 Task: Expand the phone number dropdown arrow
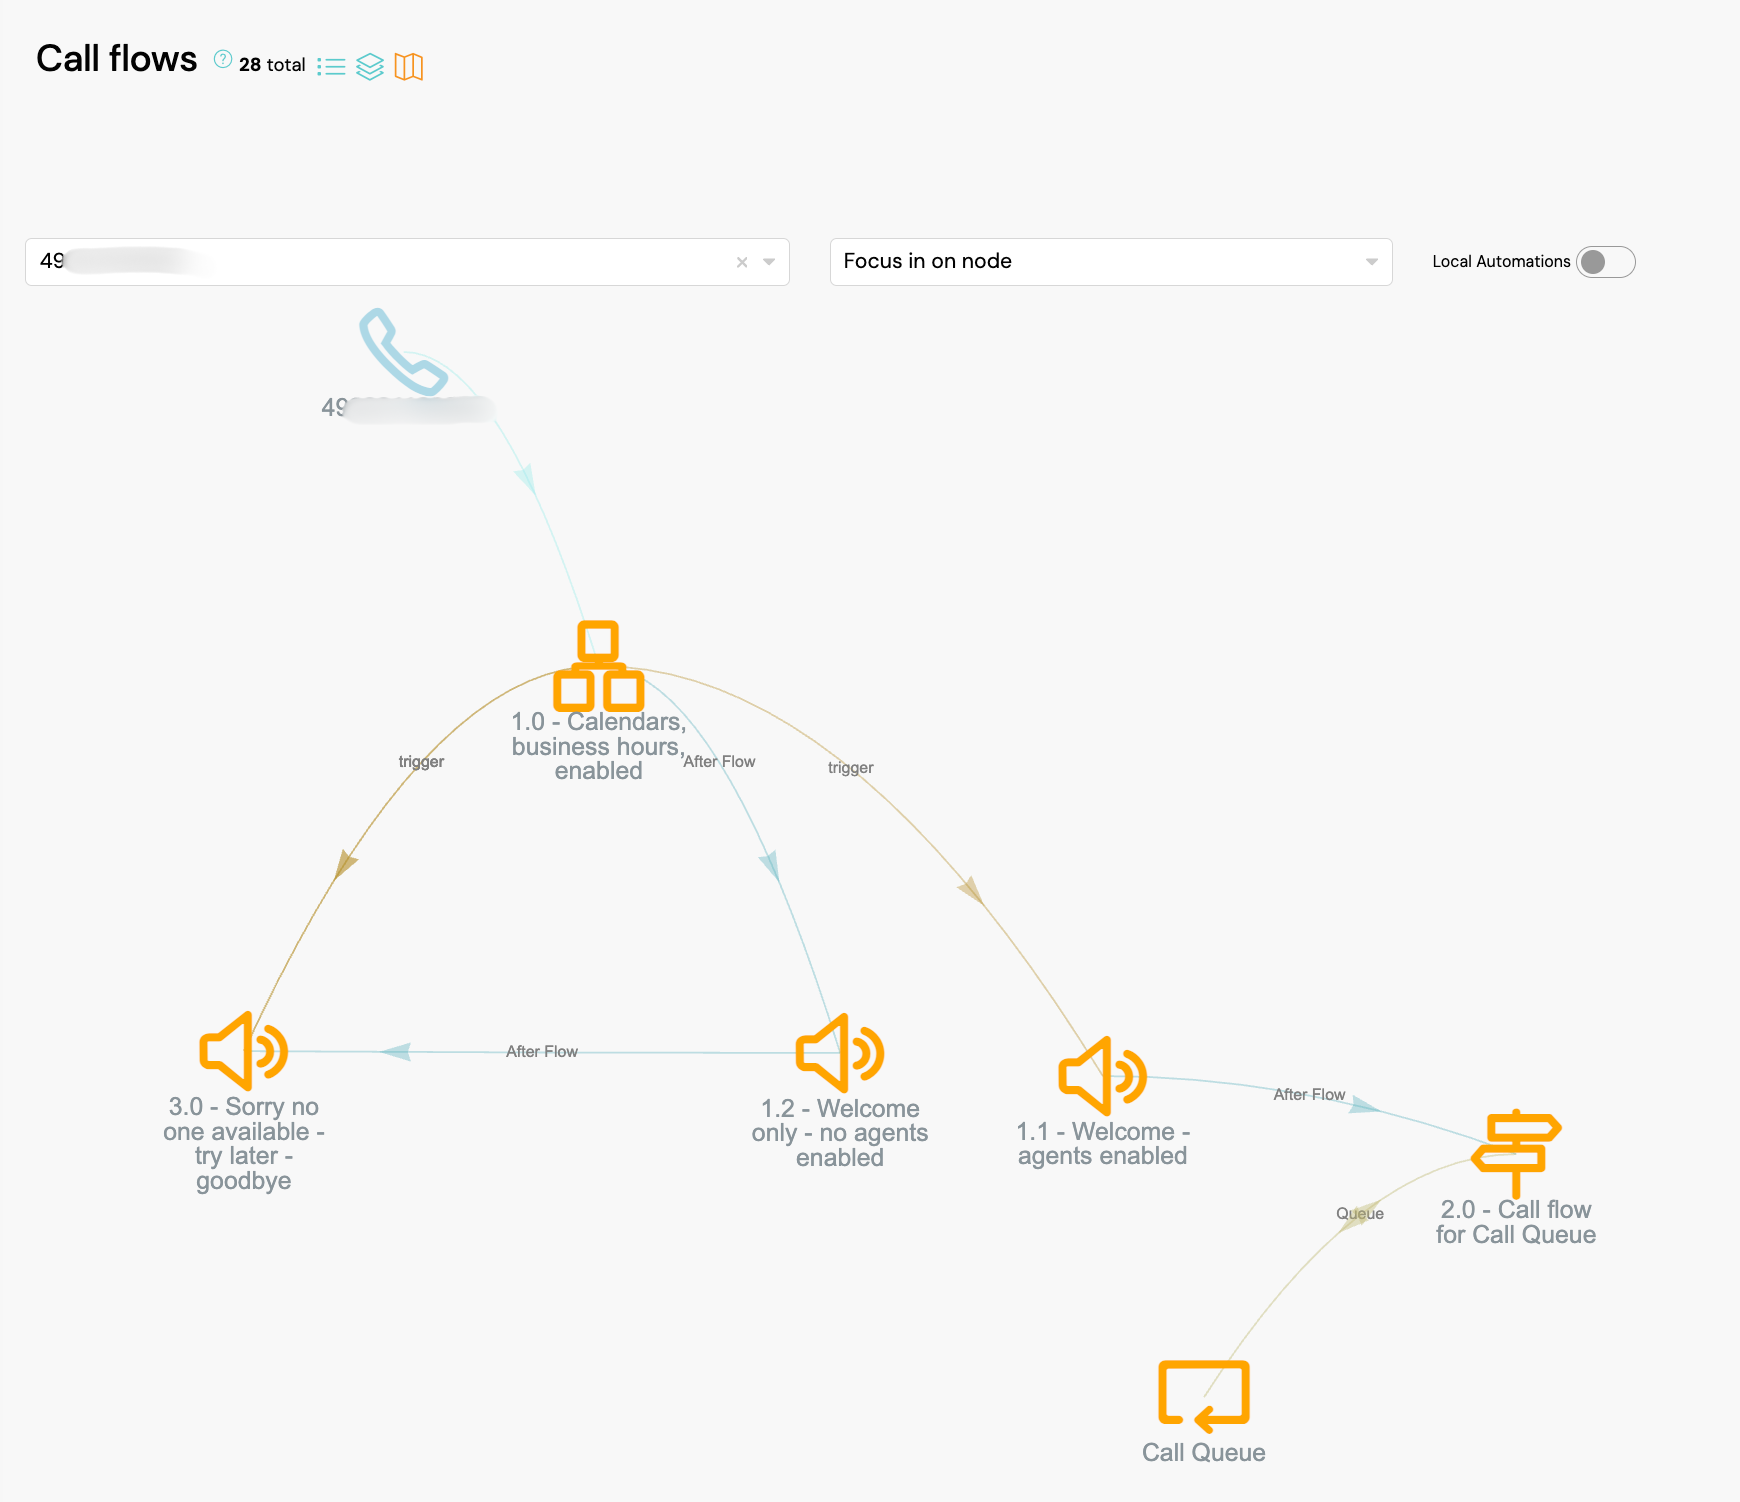tap(769, 262)
